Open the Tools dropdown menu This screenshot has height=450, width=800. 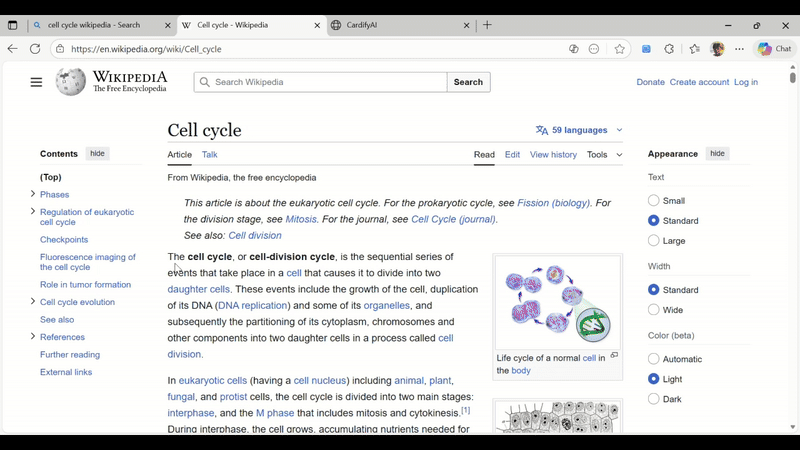pos(604,155)
